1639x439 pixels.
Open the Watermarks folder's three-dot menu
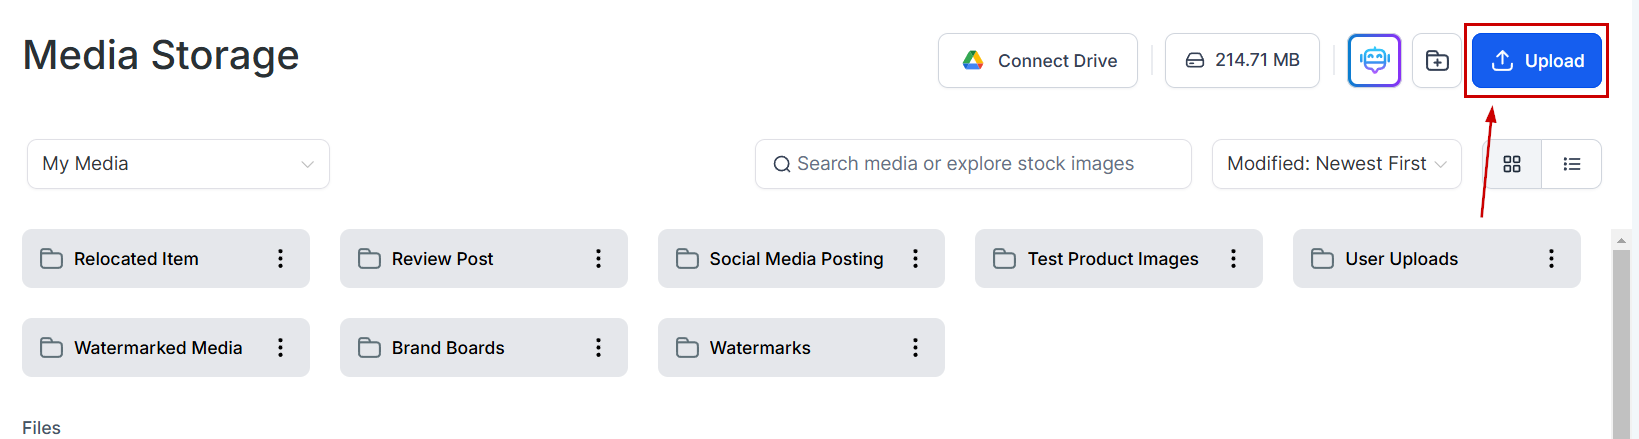point(915,348)
